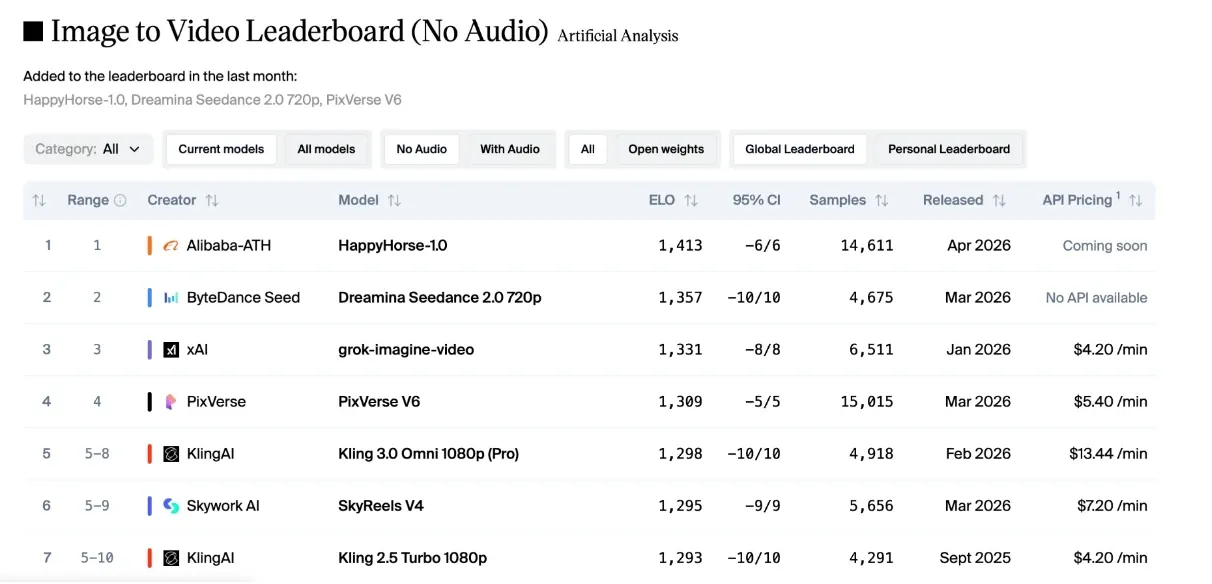This screenshot has width=1212, height=584.
Task: Sort by Creator using its arrows icon
Action: (211, 201)
